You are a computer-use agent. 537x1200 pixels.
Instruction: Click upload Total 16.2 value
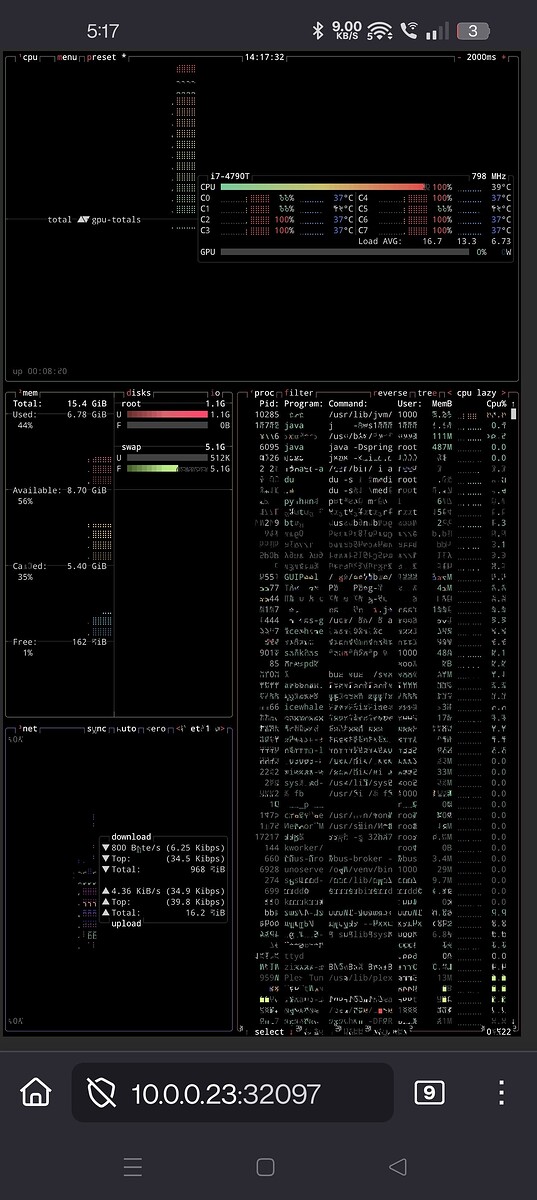click(x=204, y=912)
